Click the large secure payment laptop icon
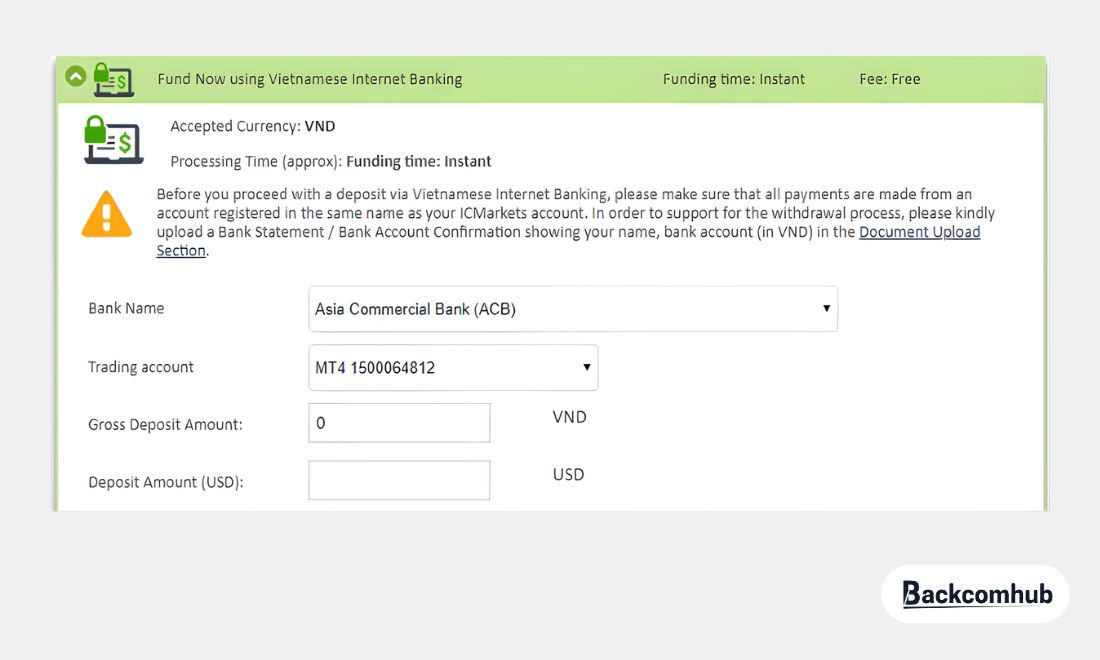The height and width of the screenshot is (660, 1100). click(114, 140)
